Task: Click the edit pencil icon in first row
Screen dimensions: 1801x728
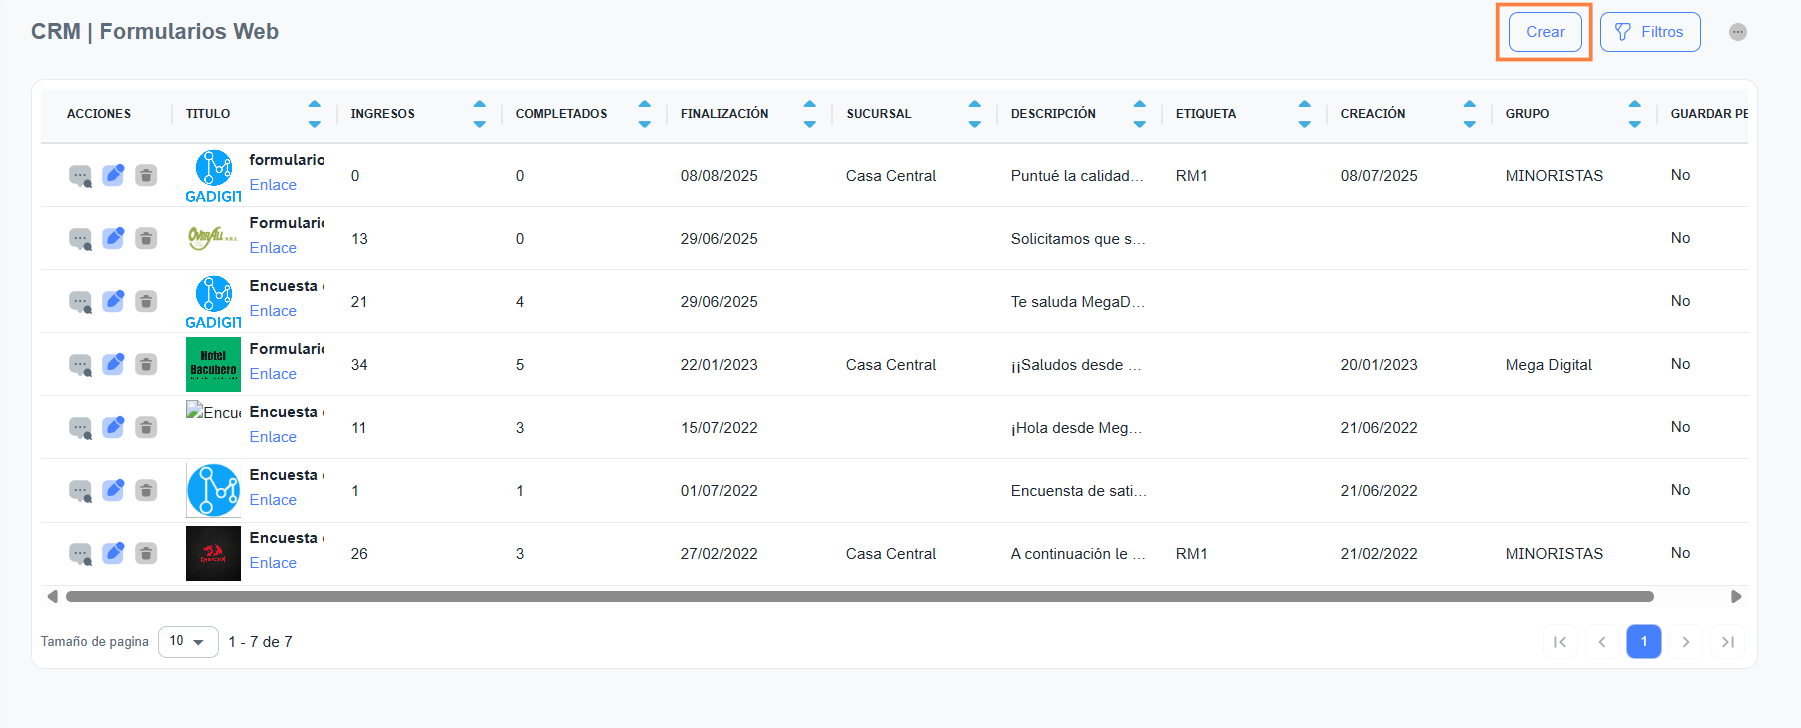Action: (114, 175)
